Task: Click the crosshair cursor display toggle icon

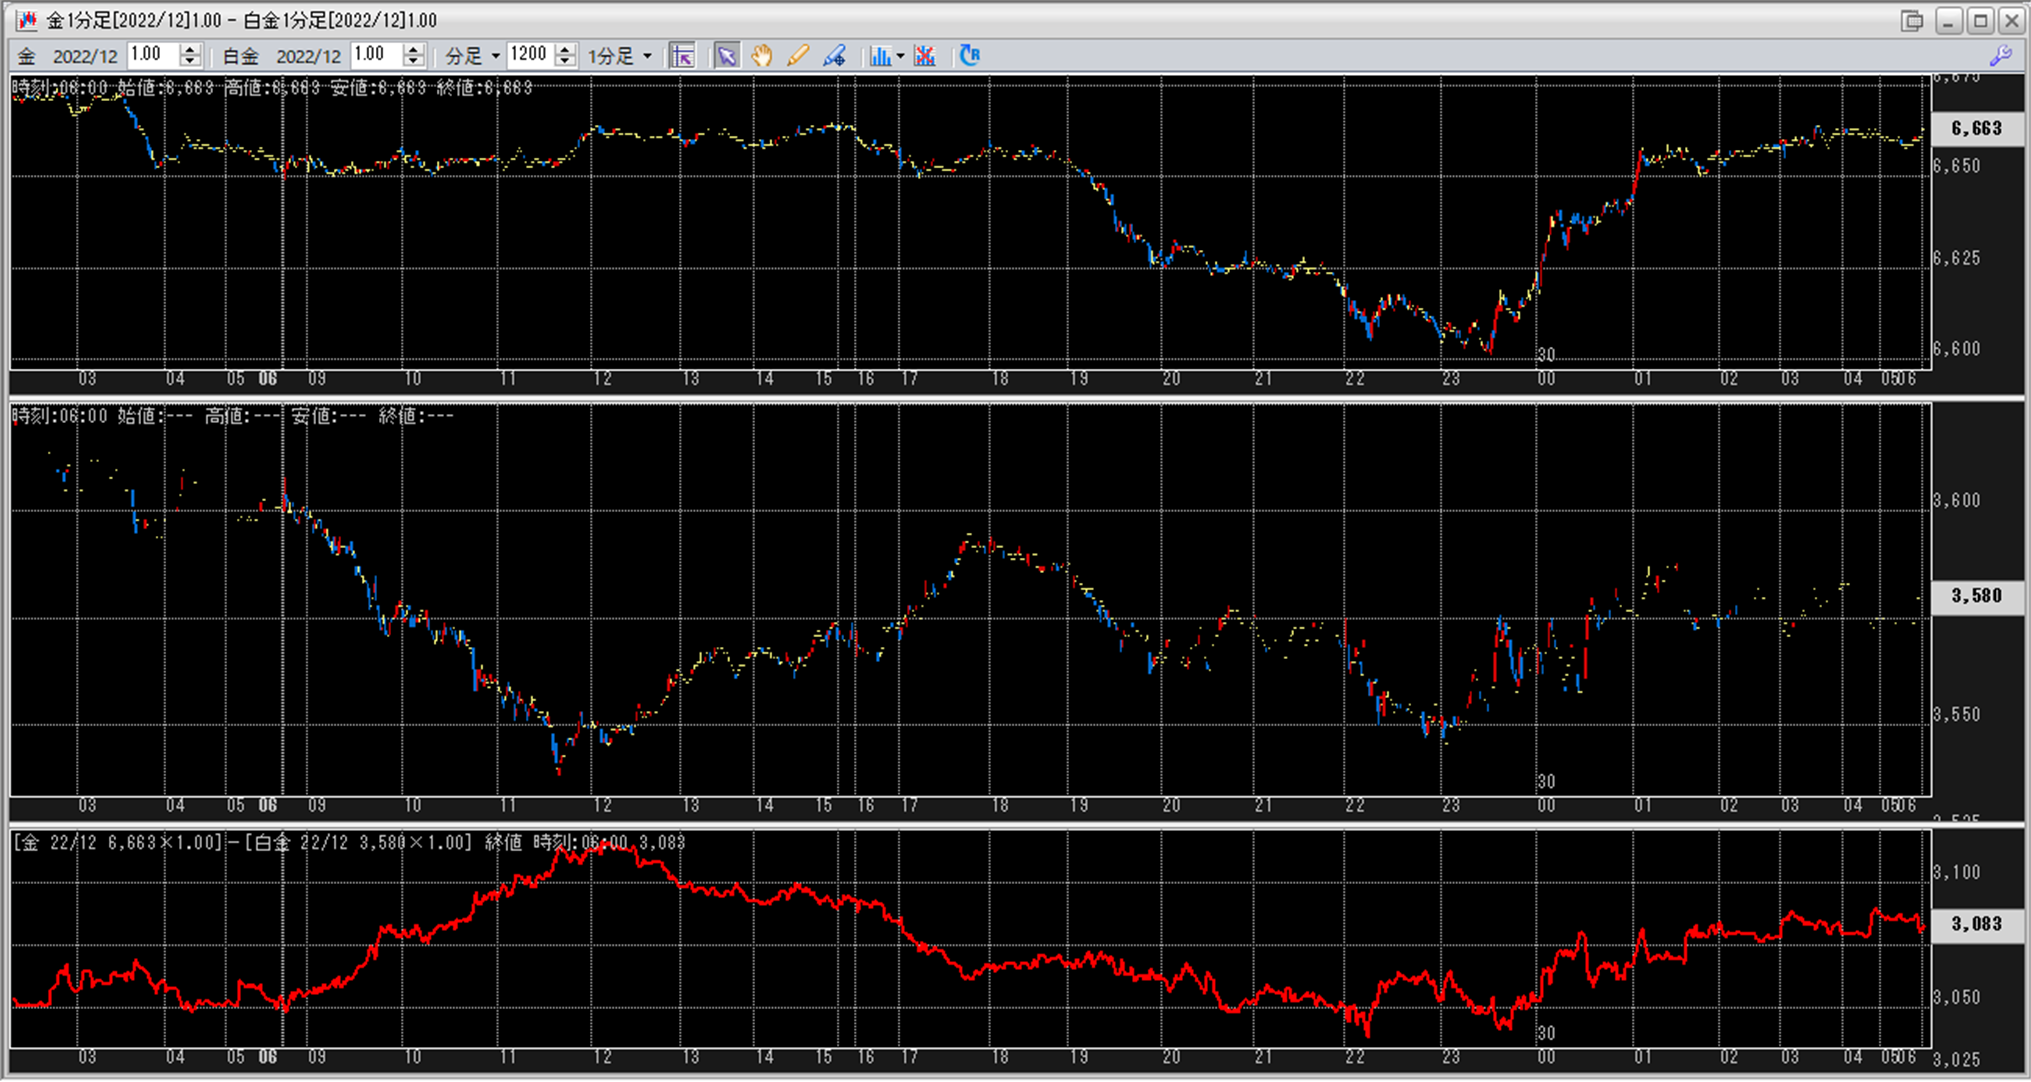Action: point(682,56)
